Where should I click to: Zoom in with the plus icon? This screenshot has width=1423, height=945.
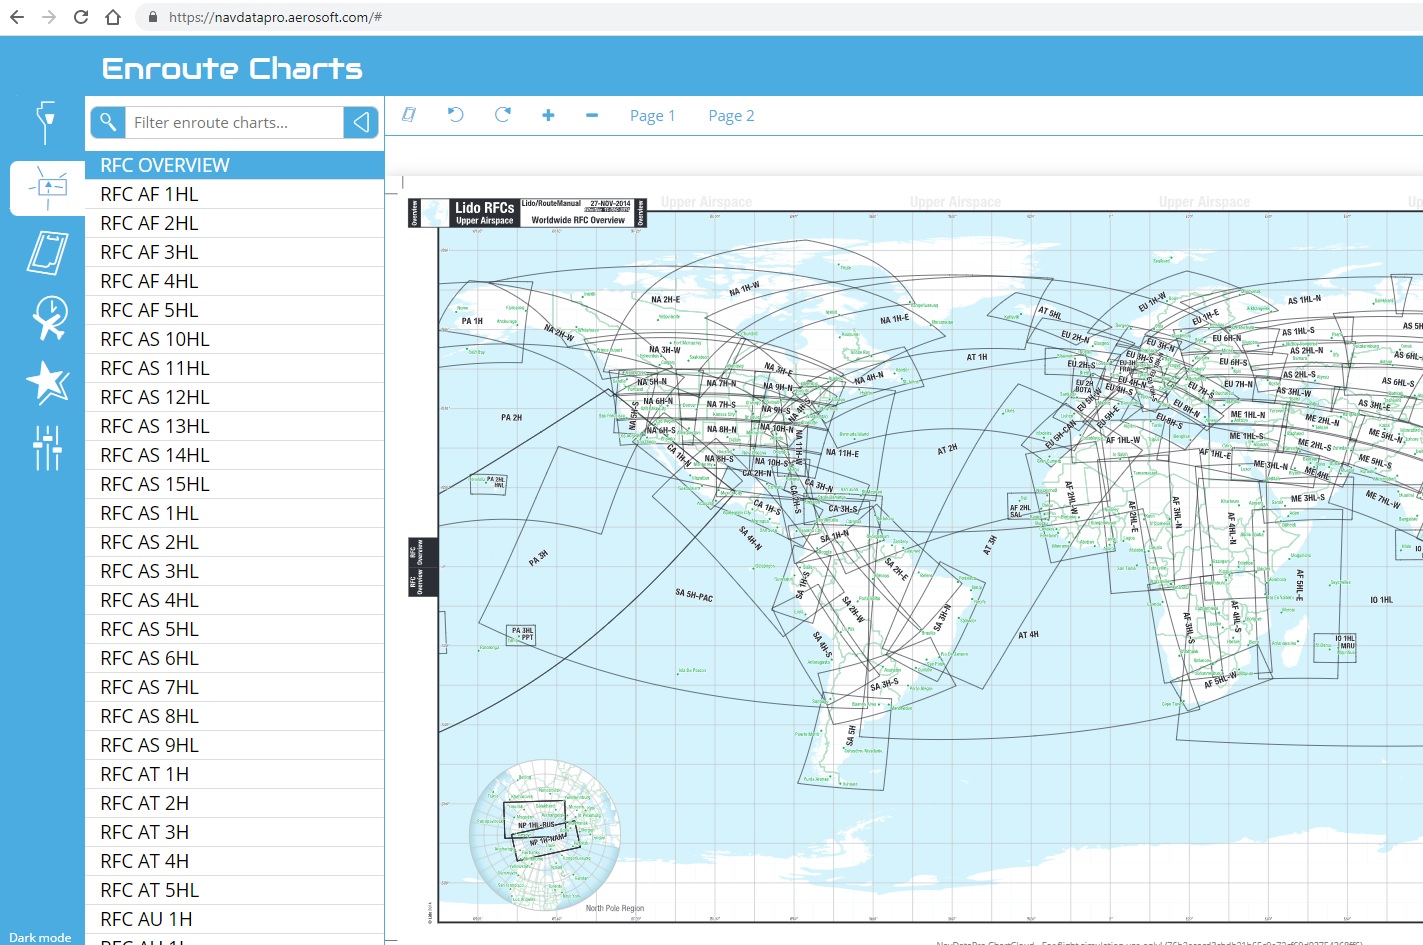pyautogui.click(x=548, y=115)
